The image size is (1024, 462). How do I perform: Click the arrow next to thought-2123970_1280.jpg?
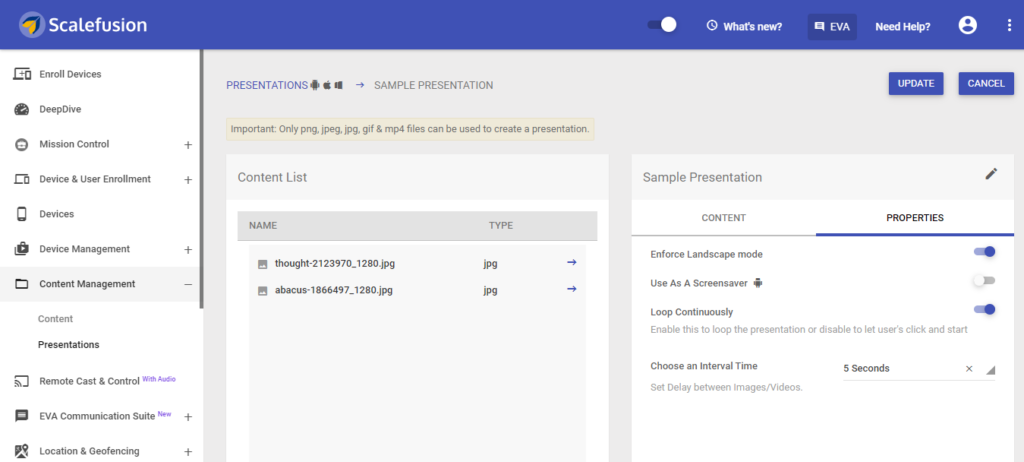(x=571, y=262)
